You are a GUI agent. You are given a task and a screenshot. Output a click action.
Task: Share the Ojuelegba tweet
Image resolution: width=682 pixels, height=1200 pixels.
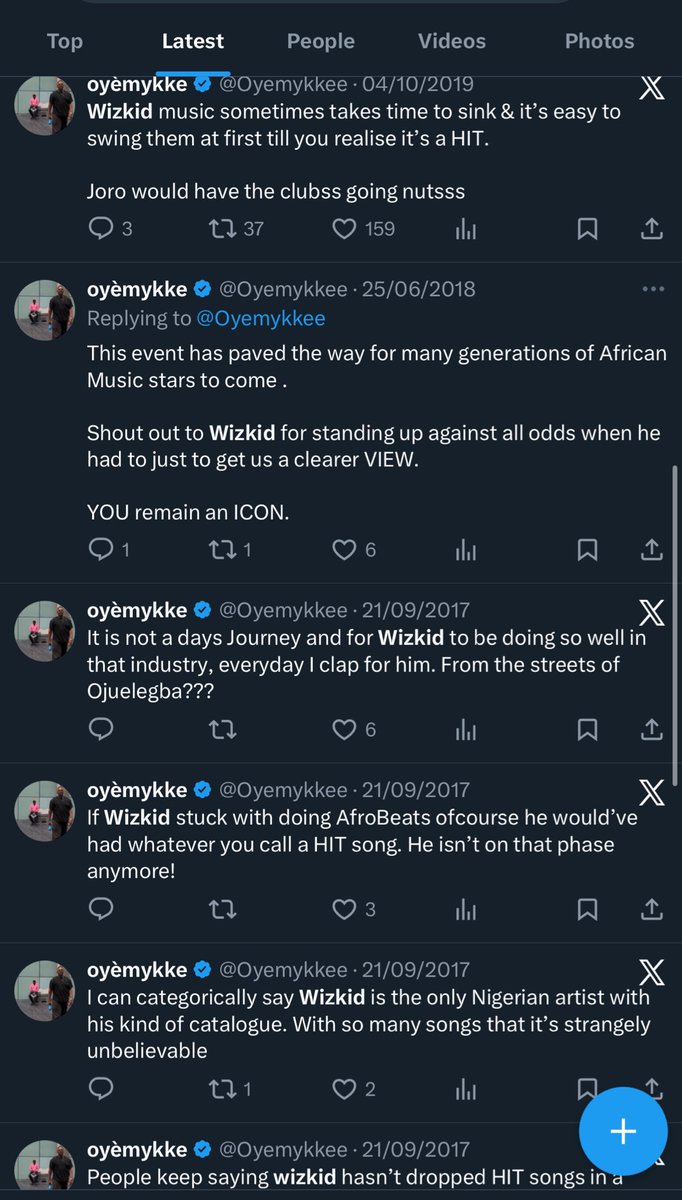pyautogui.click(x=651, y=729)
